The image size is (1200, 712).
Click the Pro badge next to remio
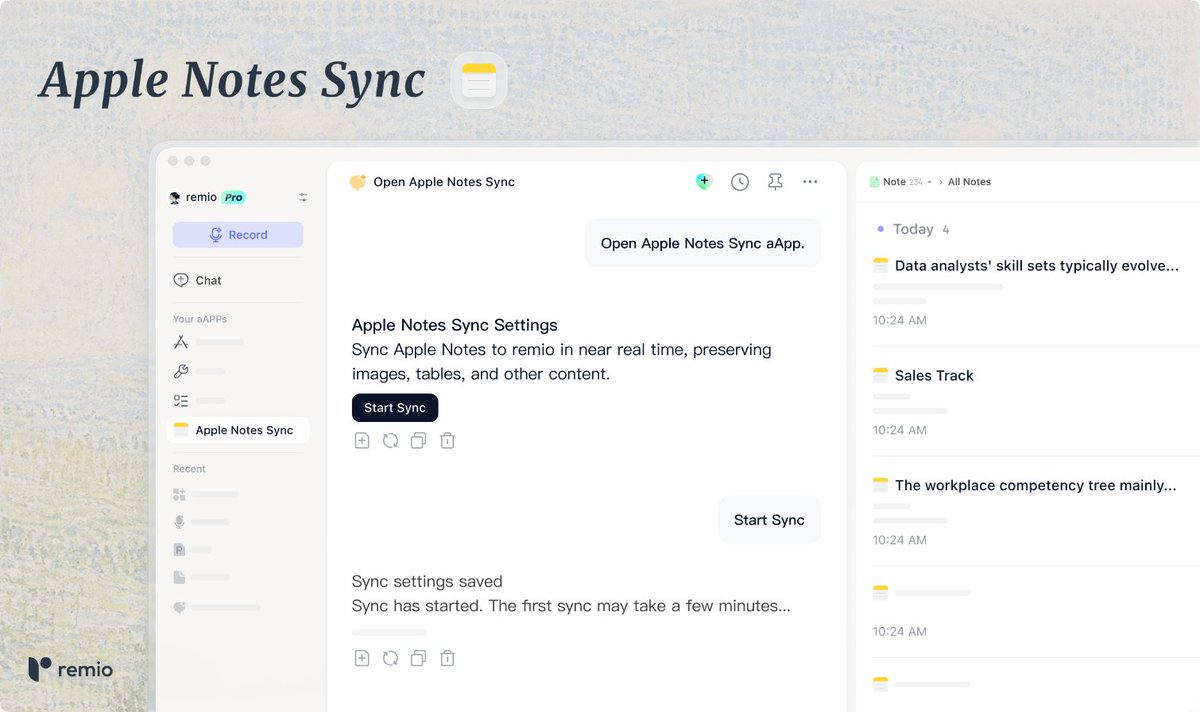tap(234, 198)
